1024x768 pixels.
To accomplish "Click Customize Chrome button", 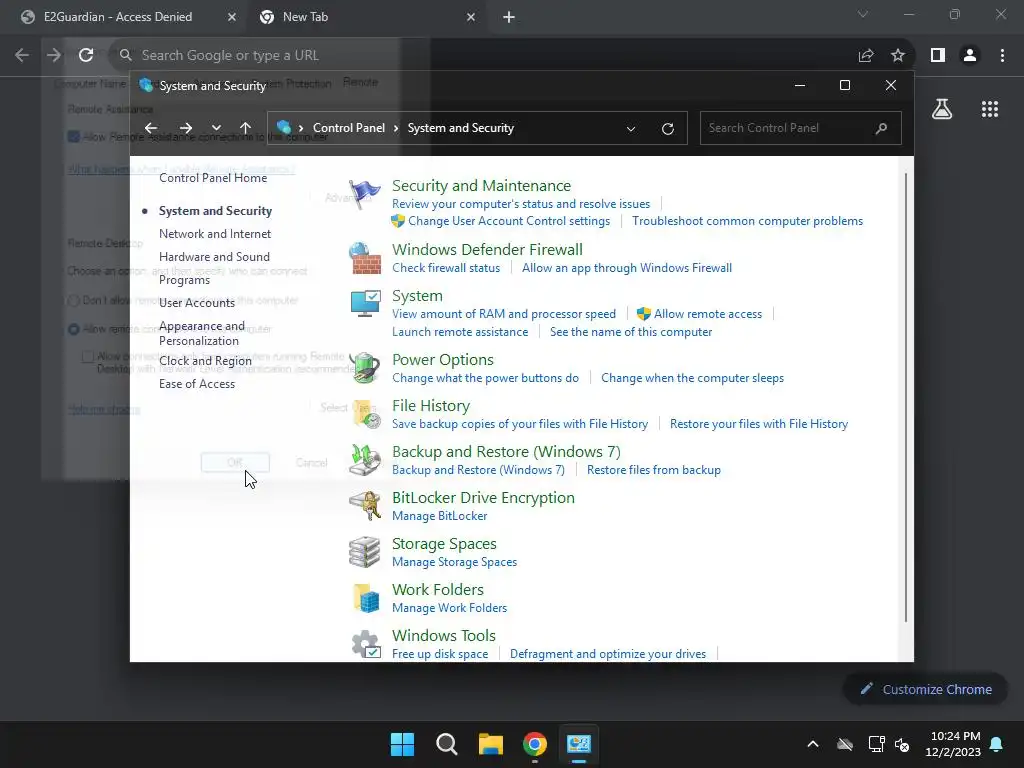I will [x=925, y=689].
